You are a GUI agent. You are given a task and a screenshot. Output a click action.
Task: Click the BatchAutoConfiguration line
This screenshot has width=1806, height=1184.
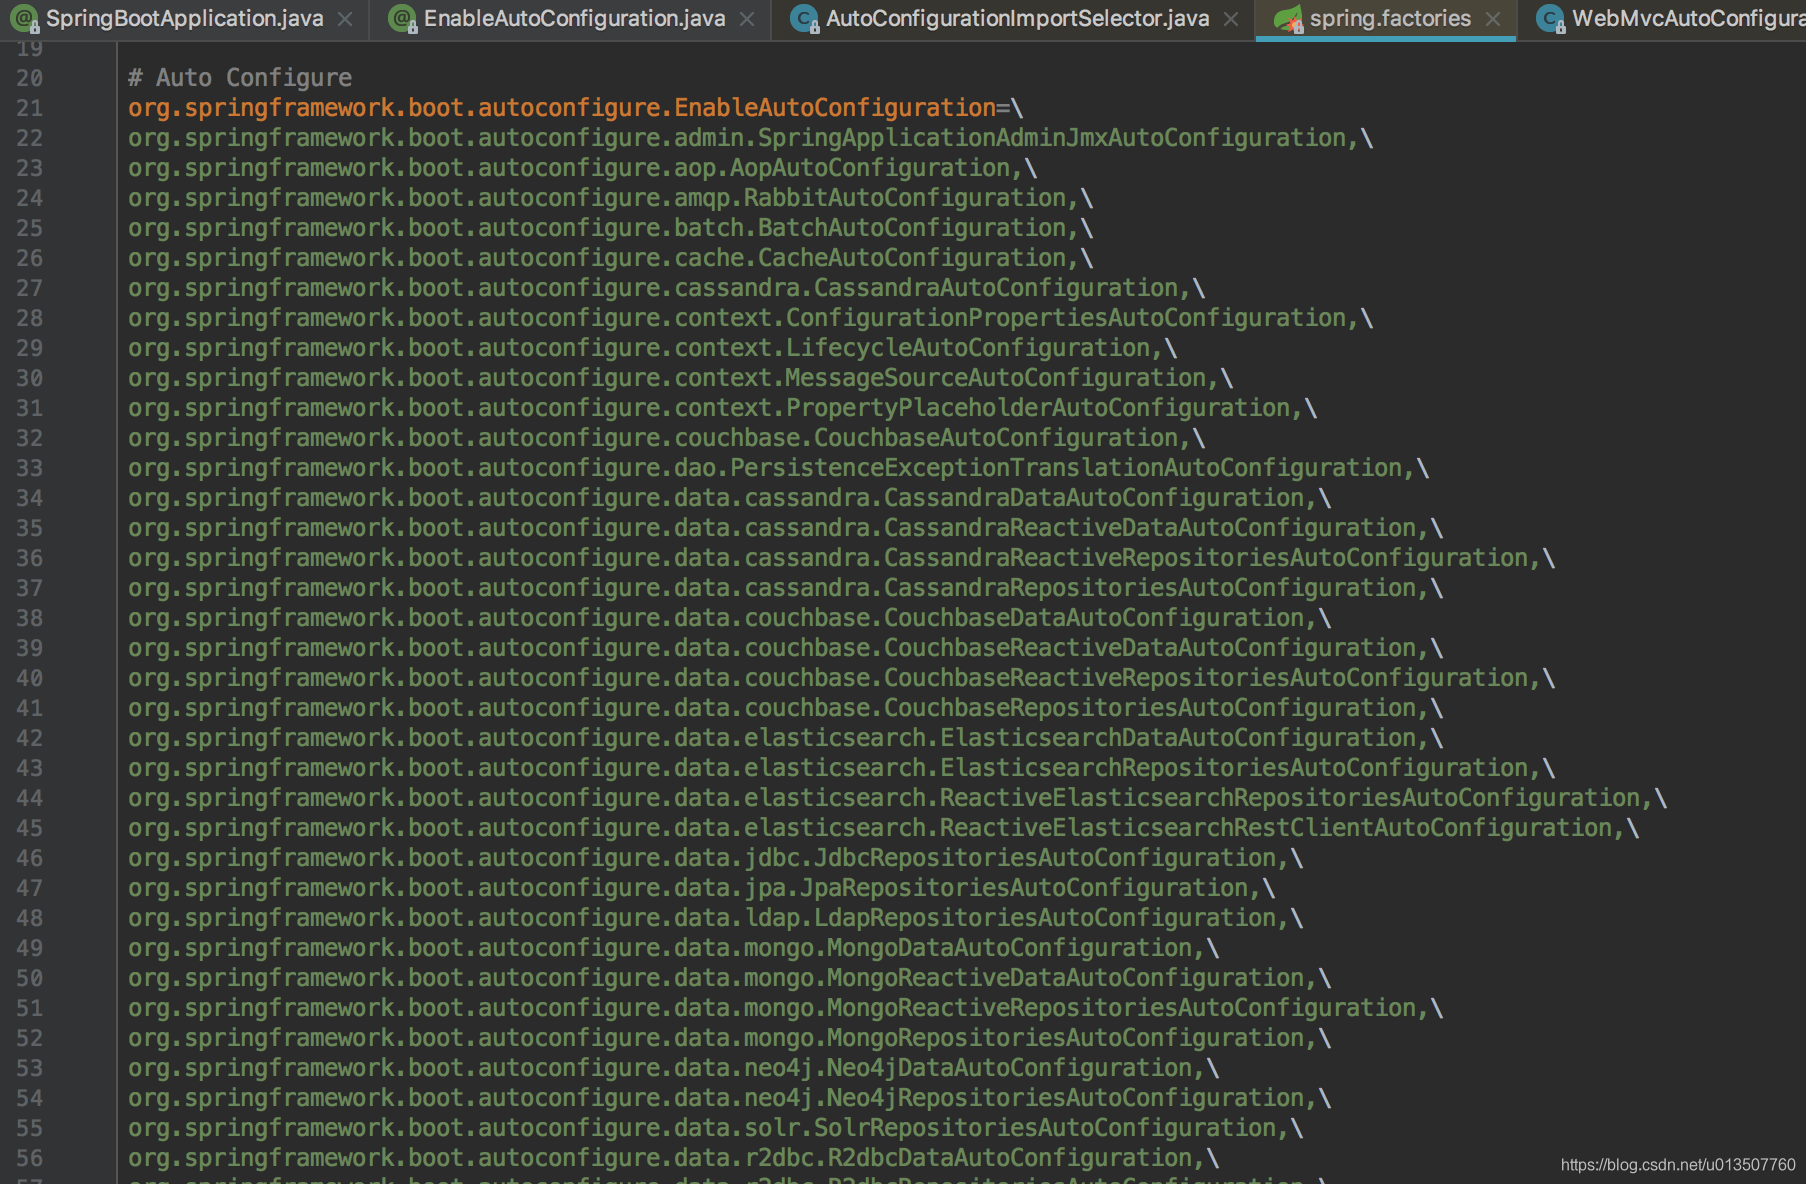pyautogui.click(x=610, y=228)
